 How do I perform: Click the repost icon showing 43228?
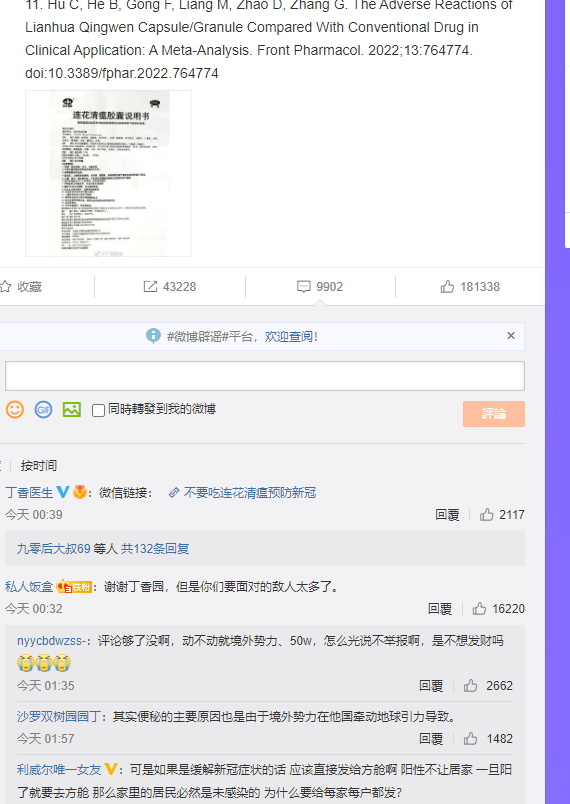[x=150, y=287]
